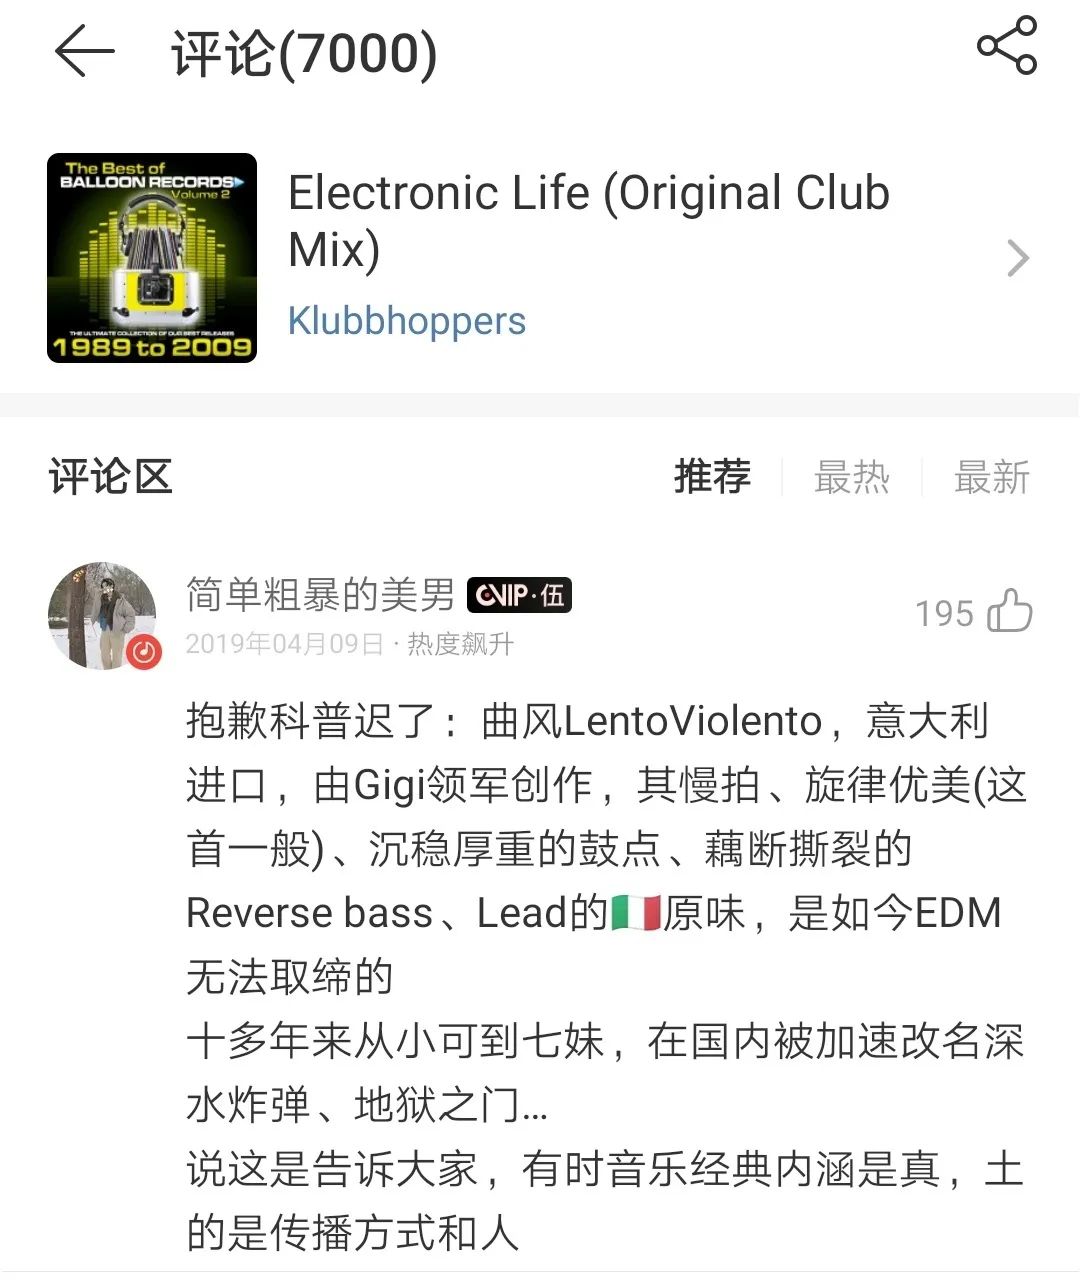Open the share icon at top right
1080x1283 pixels.
[x=1007, y=45]
